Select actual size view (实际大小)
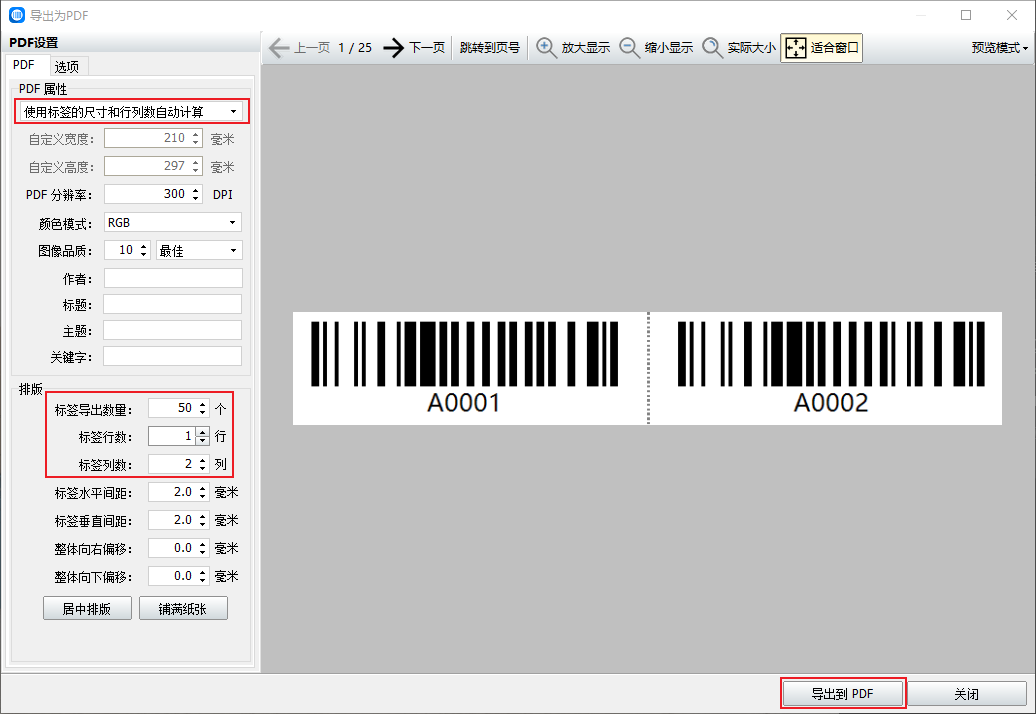Viewport: 1036px width, 714px height. point(713,47)
